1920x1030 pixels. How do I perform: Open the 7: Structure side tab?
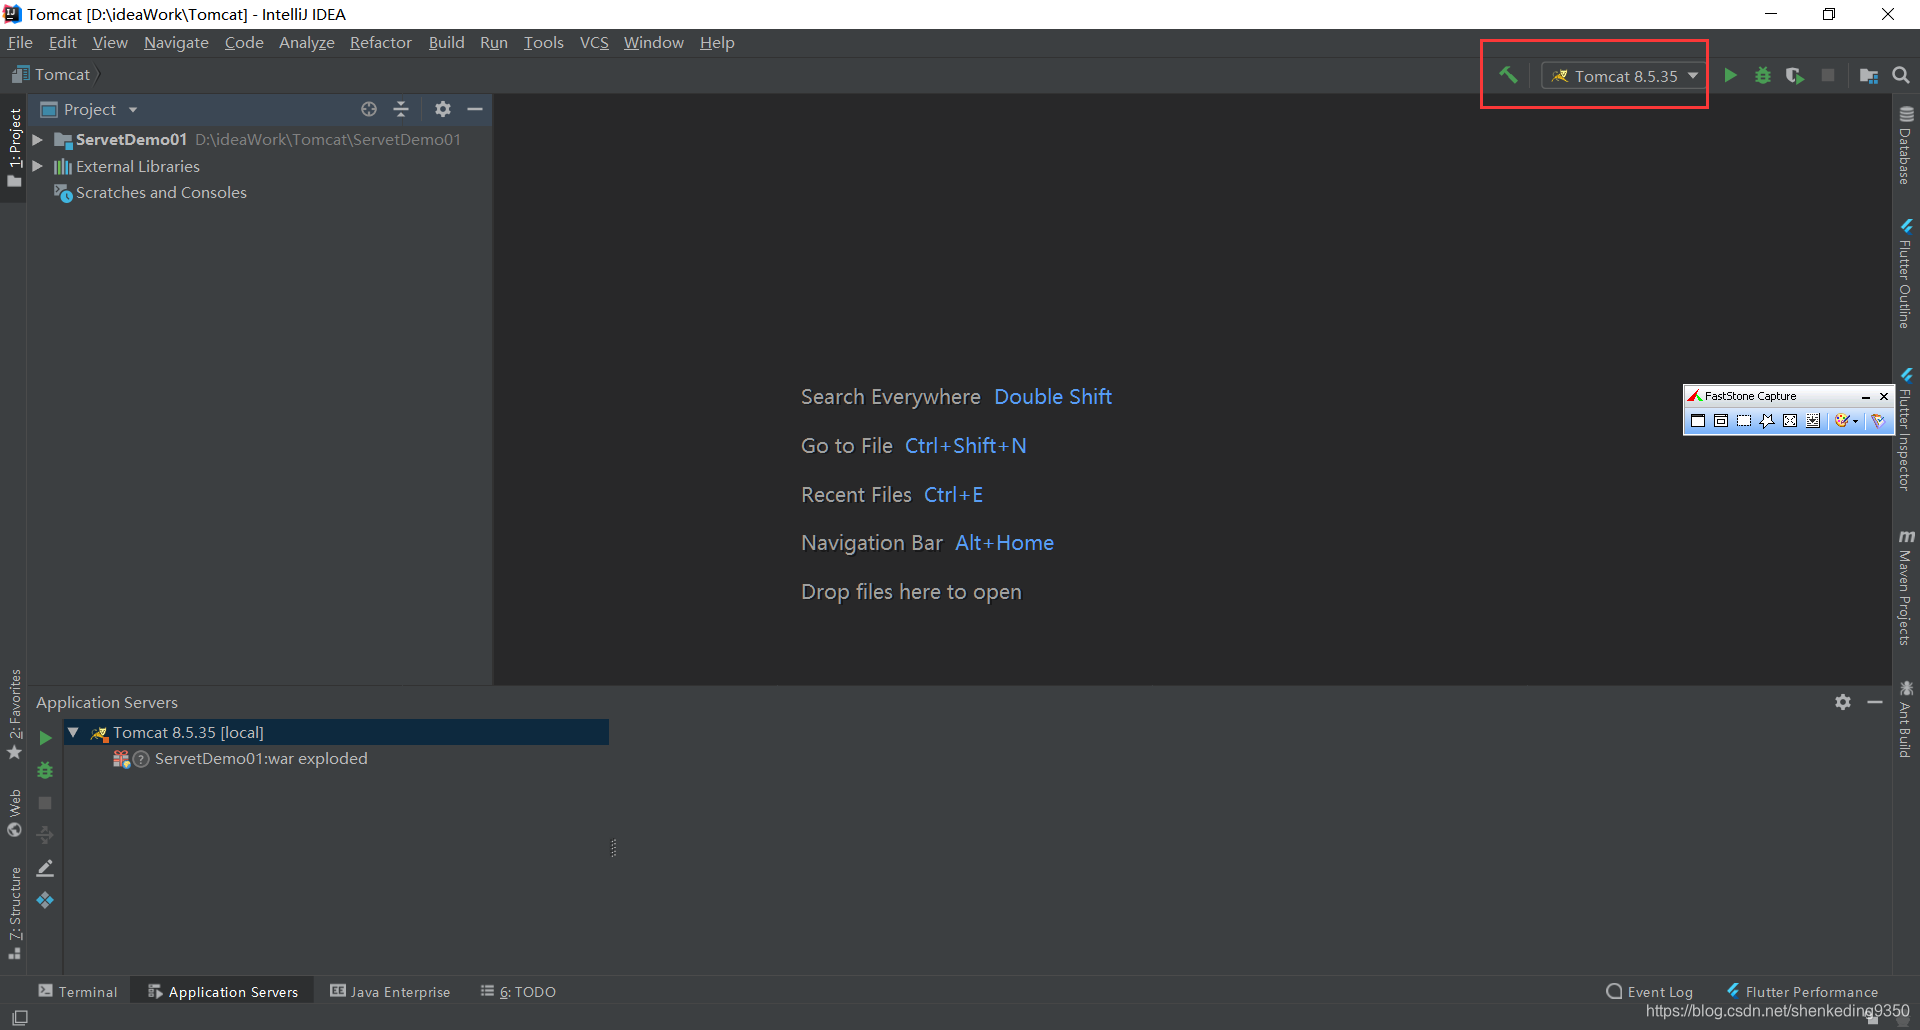pyautogui.click(x=14, y=913)
